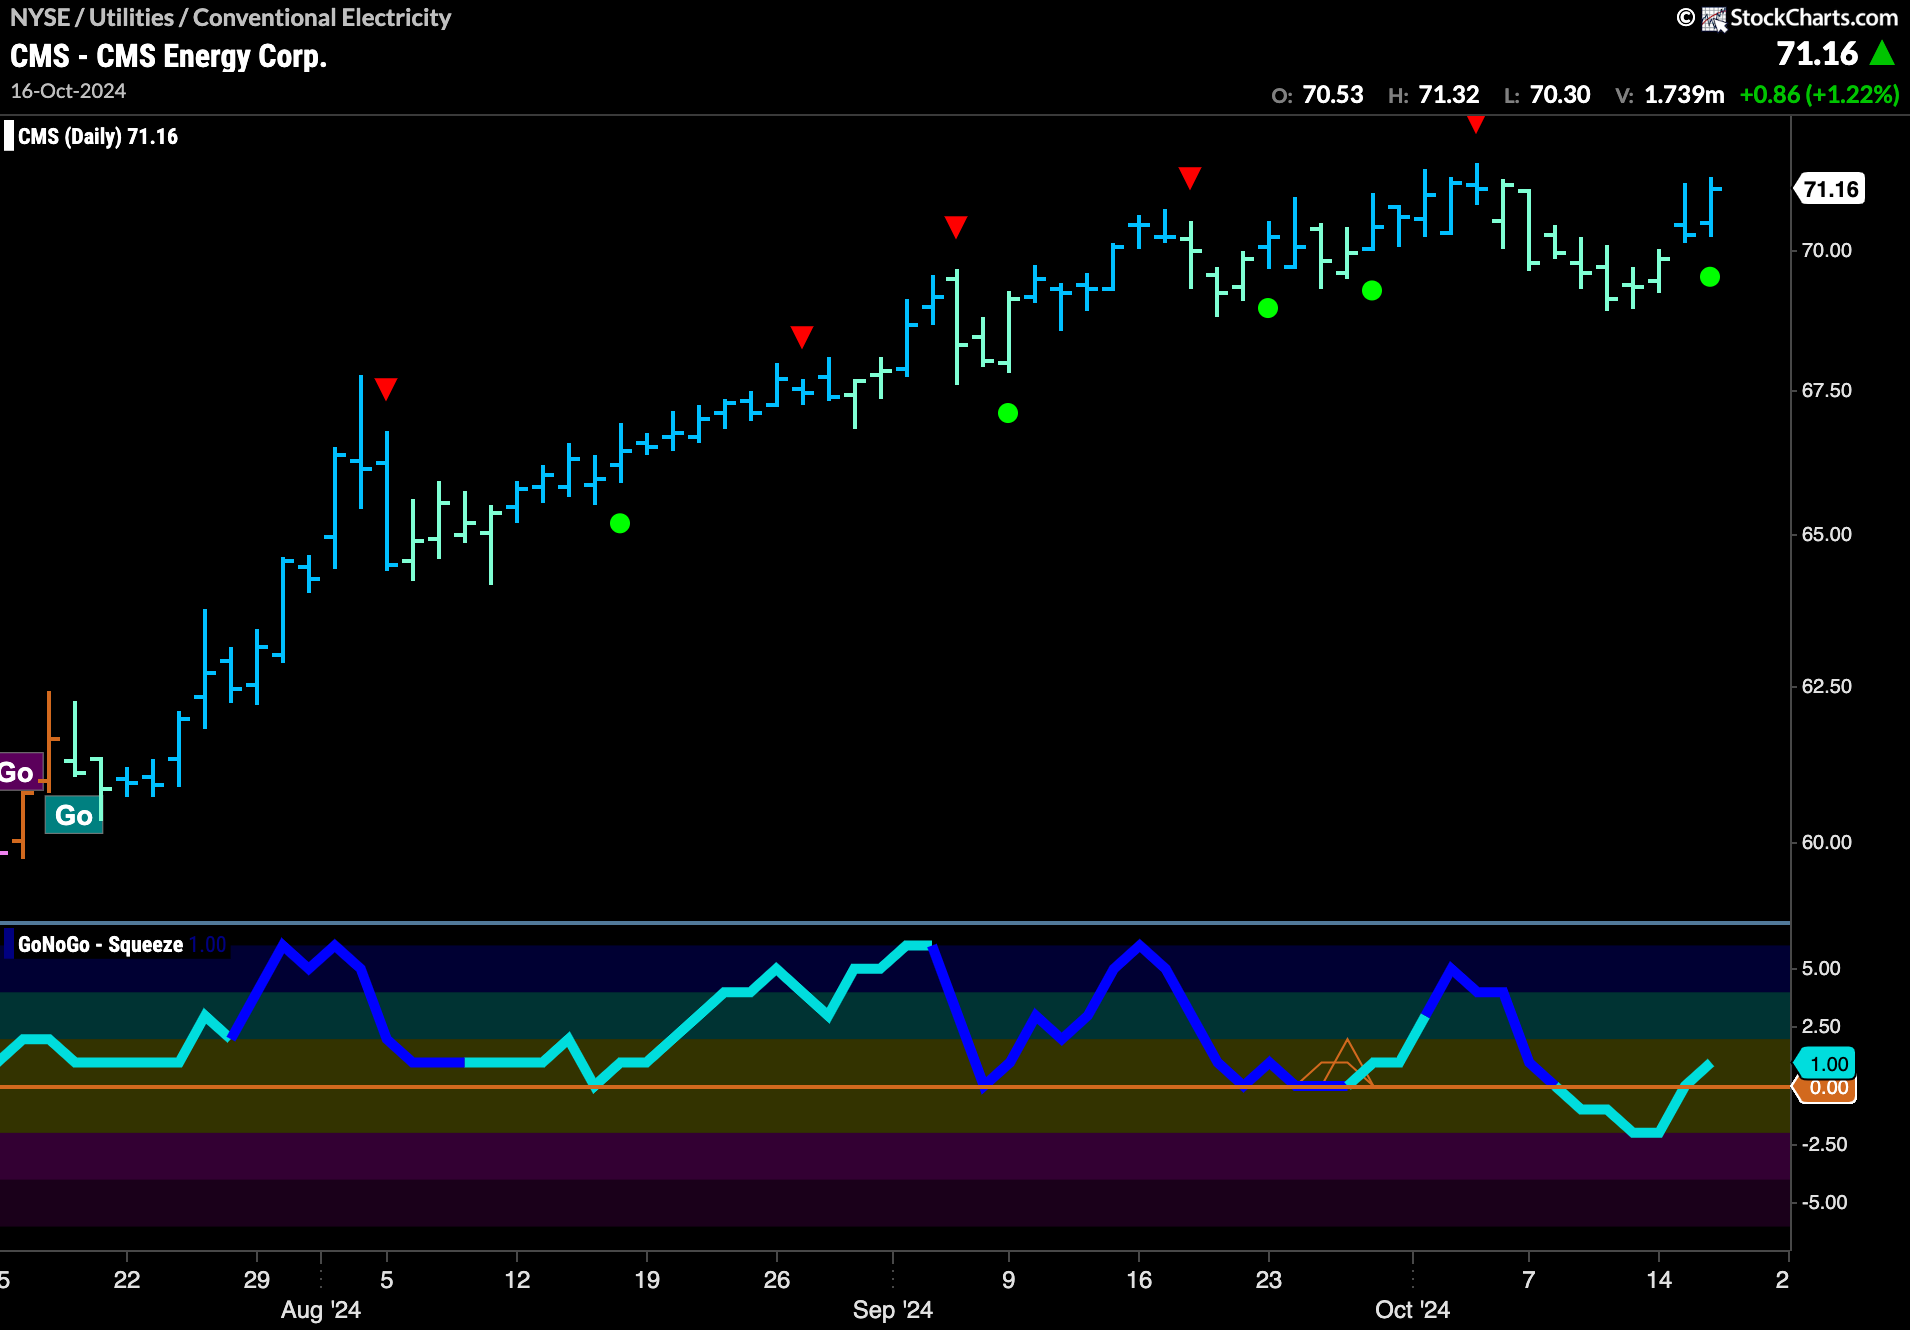Click the red down triangle marker near 26 August
Image resolution: width=1910 pixels, height=1330 pixels.
pyautogui.click(x=802, y=336)
